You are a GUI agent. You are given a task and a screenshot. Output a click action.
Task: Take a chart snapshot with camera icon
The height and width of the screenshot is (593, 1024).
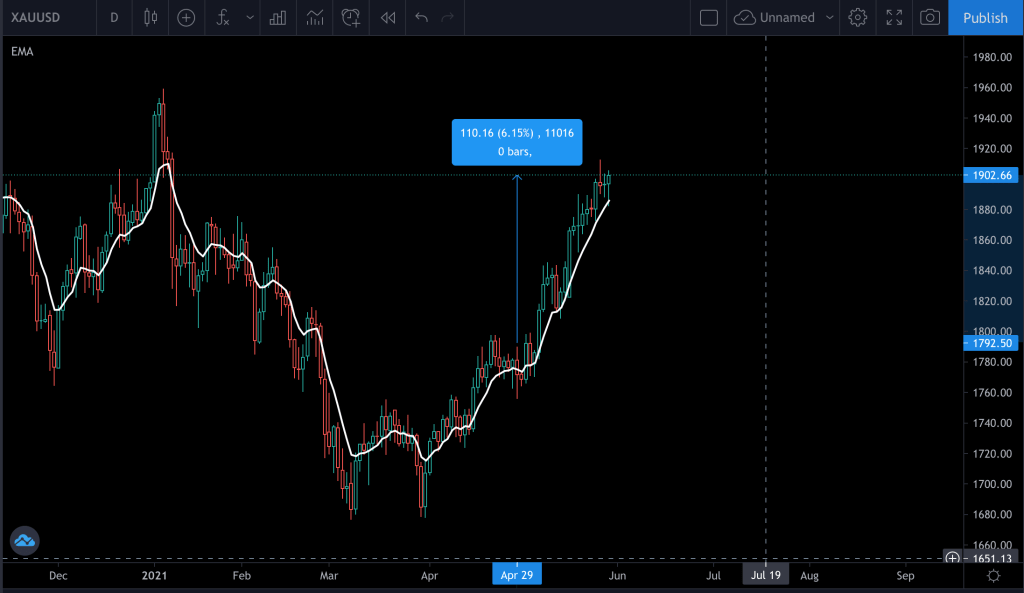[x=930, y=17]
